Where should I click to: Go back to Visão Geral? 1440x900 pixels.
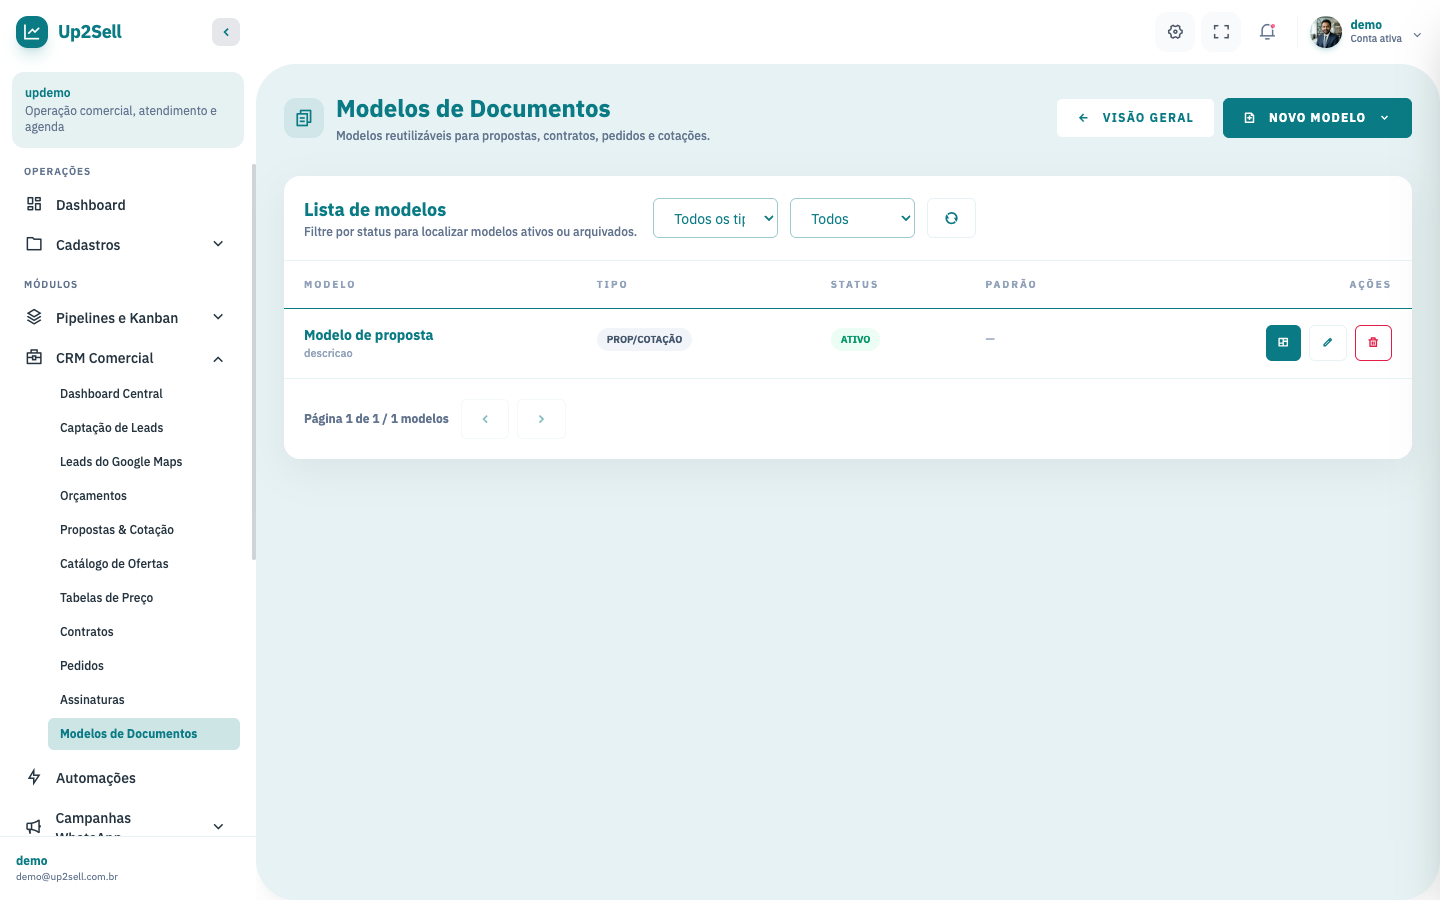[x=1135, y=118]
